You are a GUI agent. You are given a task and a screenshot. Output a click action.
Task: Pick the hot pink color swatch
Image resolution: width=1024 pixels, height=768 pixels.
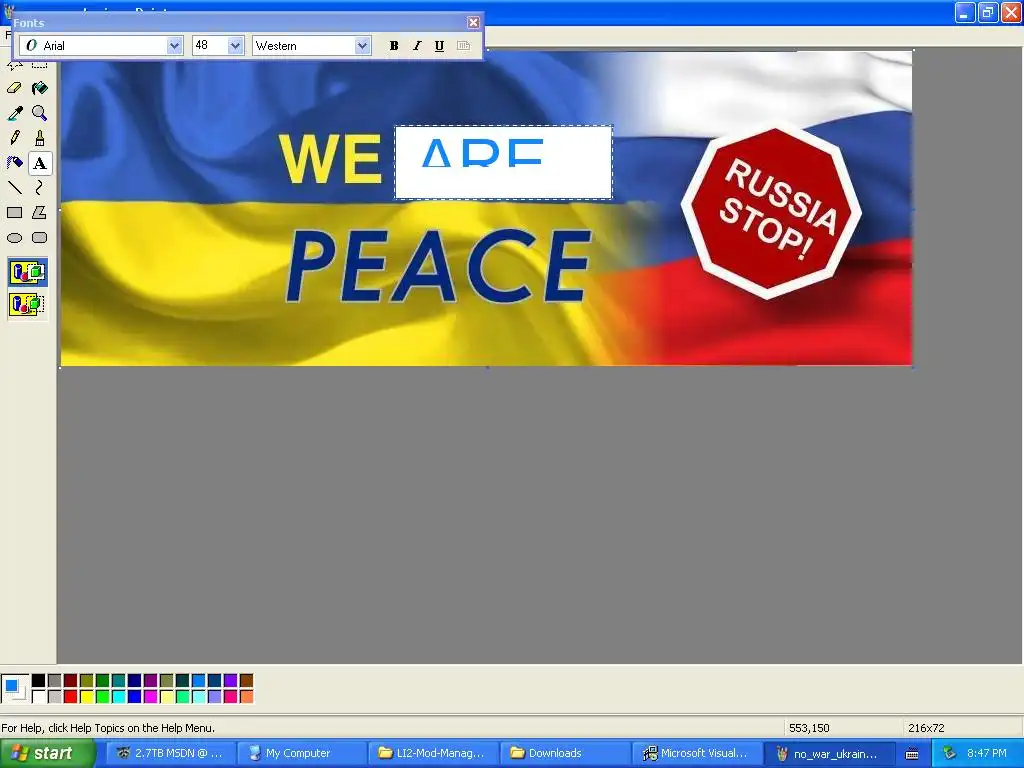tap(231, 697)
